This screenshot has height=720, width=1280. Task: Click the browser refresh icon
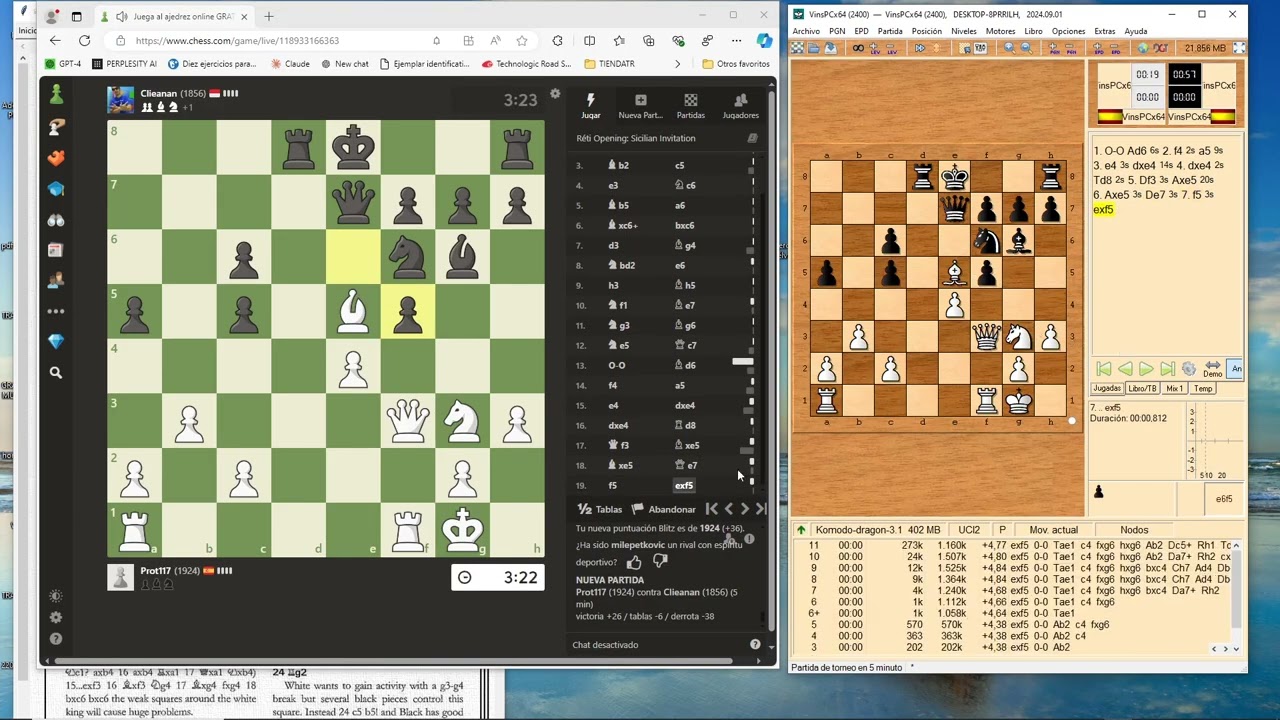click(84, 41)
